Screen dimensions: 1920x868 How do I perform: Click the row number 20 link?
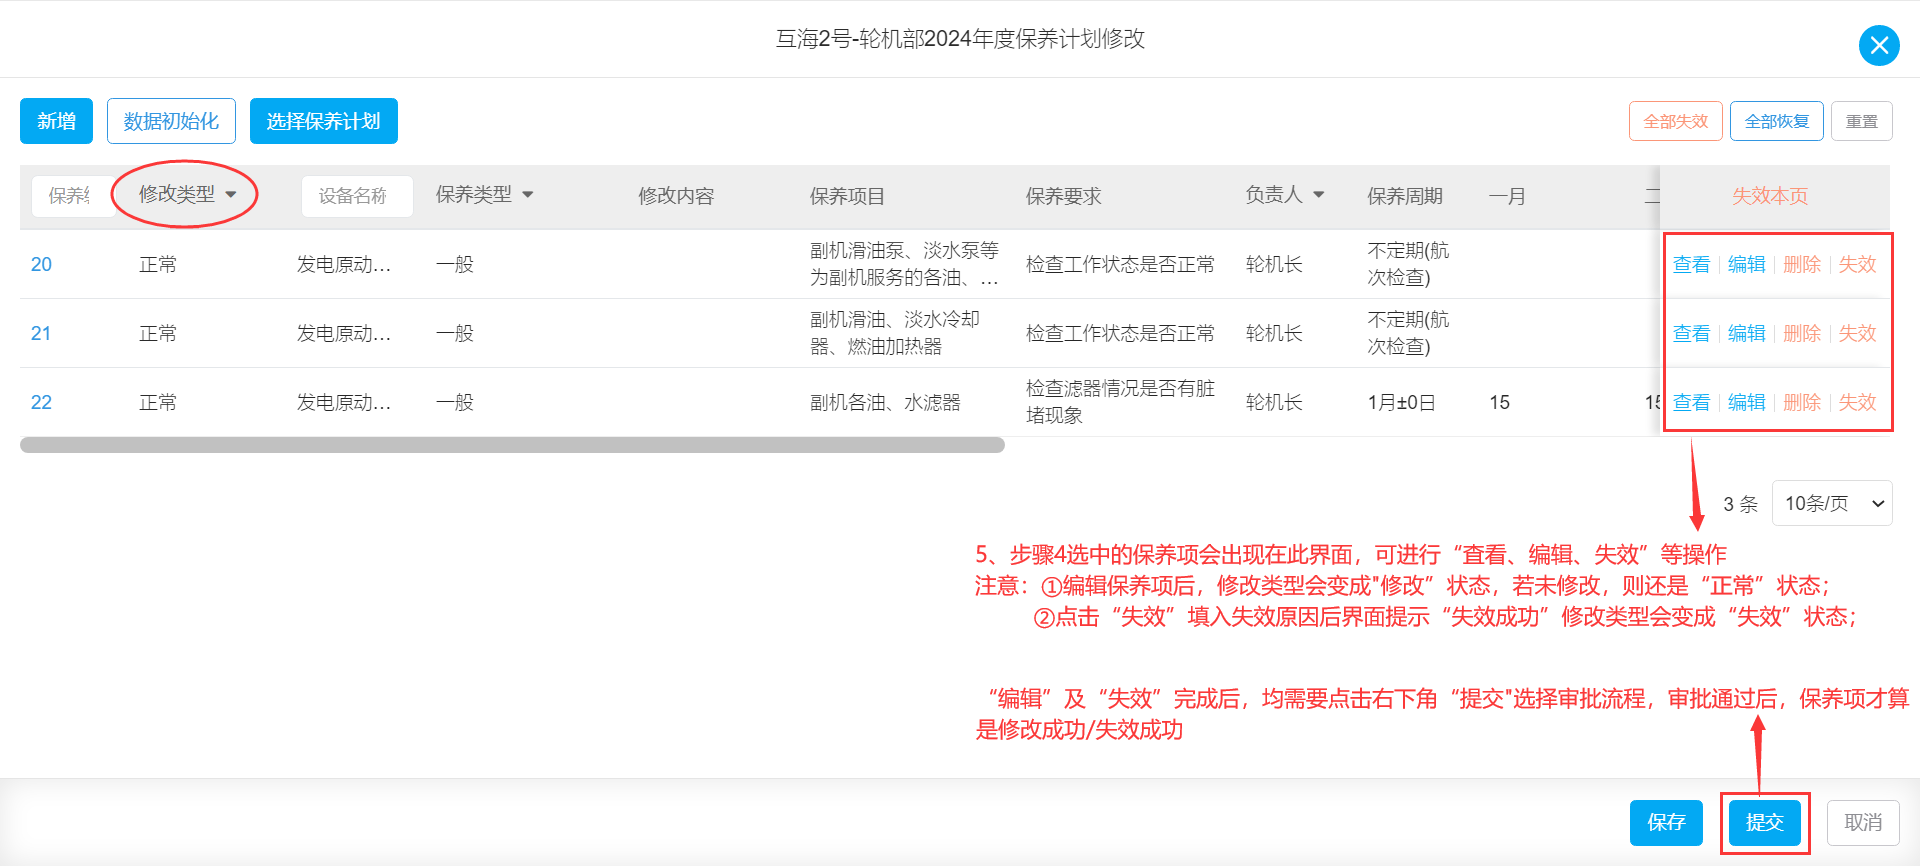click(x=41, y=264)
